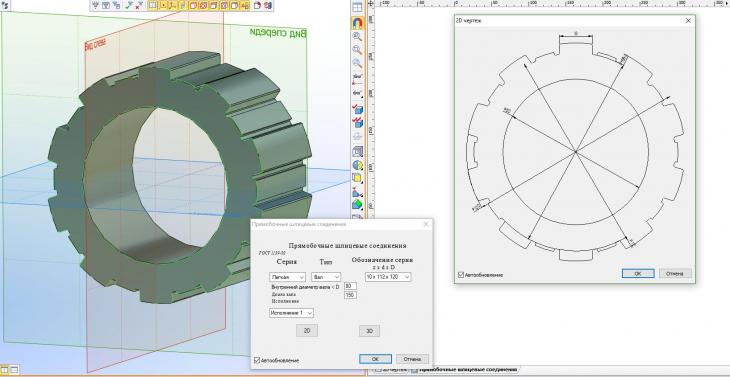Click the grey funnel selection filter icon
This screenshot has width=730, height=377.
click(96, 6)
